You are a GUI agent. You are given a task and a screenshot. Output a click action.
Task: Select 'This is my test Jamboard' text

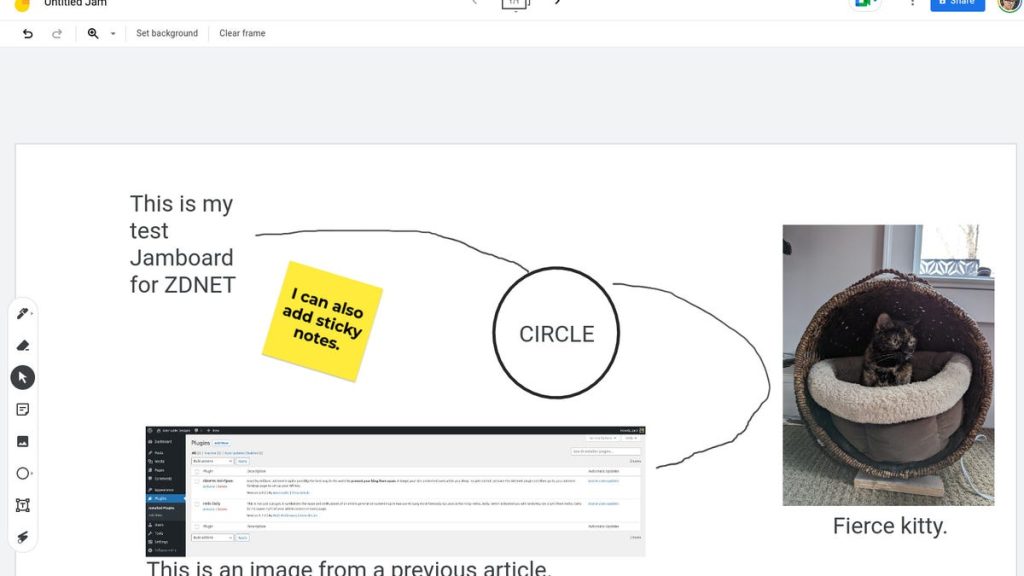pyautogui.click(x=182, y=244)
